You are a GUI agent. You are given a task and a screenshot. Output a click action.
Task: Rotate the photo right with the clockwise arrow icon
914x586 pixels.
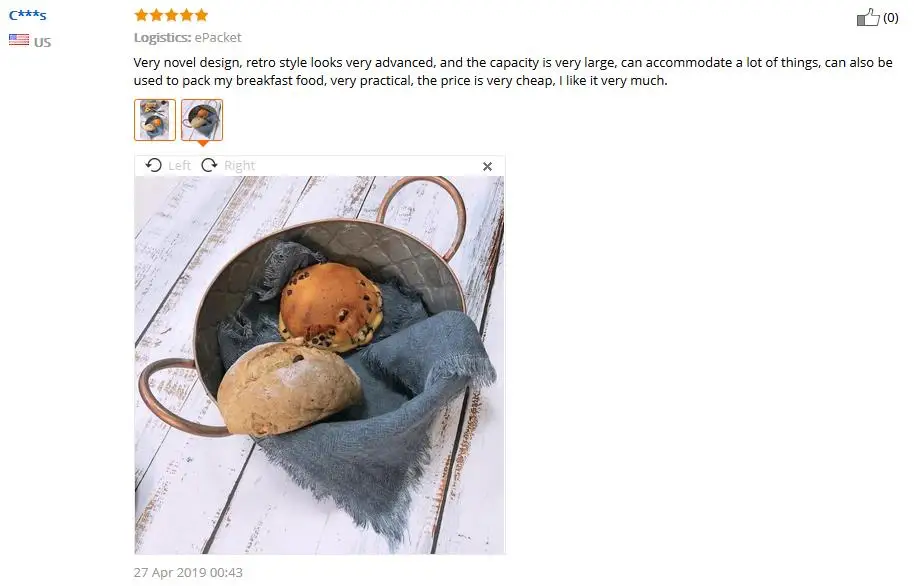point(209,166)
